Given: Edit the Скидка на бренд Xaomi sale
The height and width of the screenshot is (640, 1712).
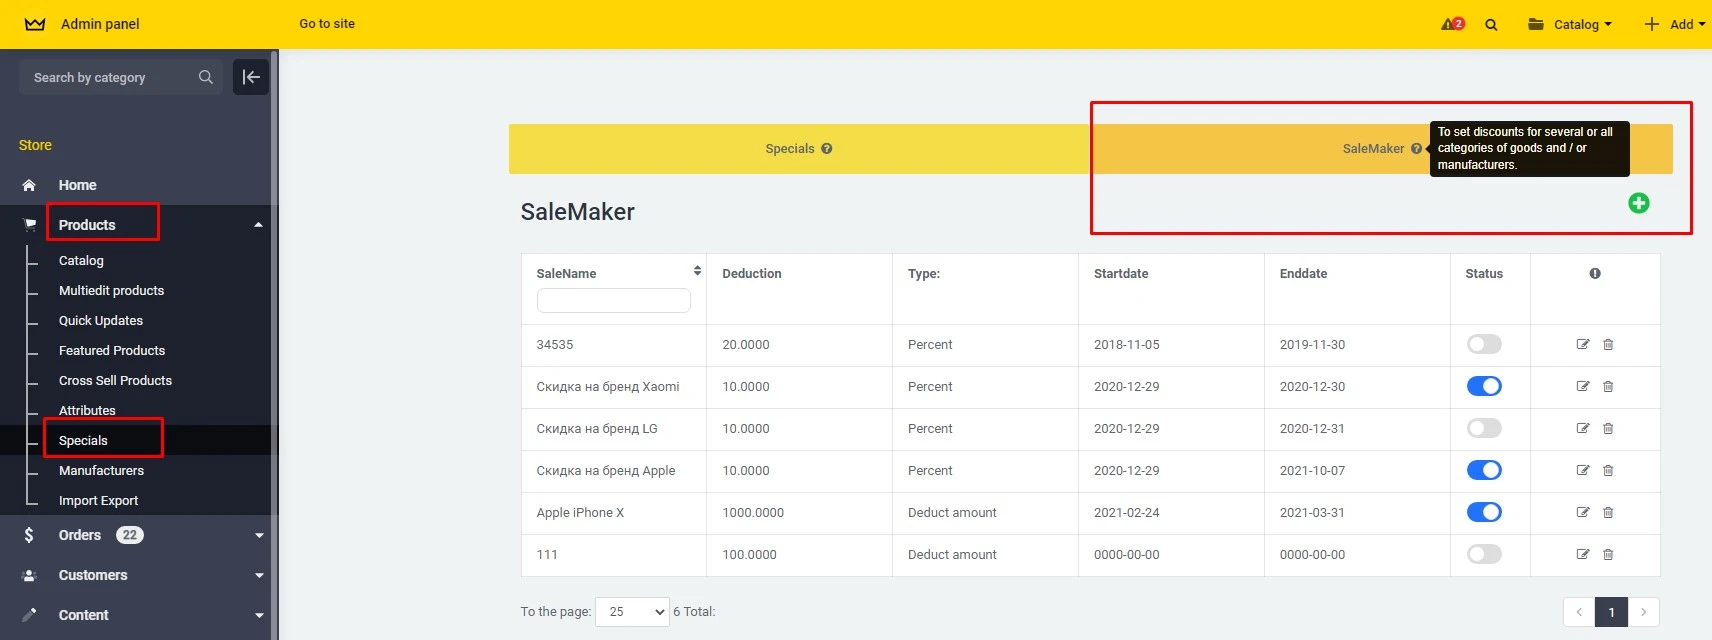Looking at the screenshot, I should [1583, 386].
